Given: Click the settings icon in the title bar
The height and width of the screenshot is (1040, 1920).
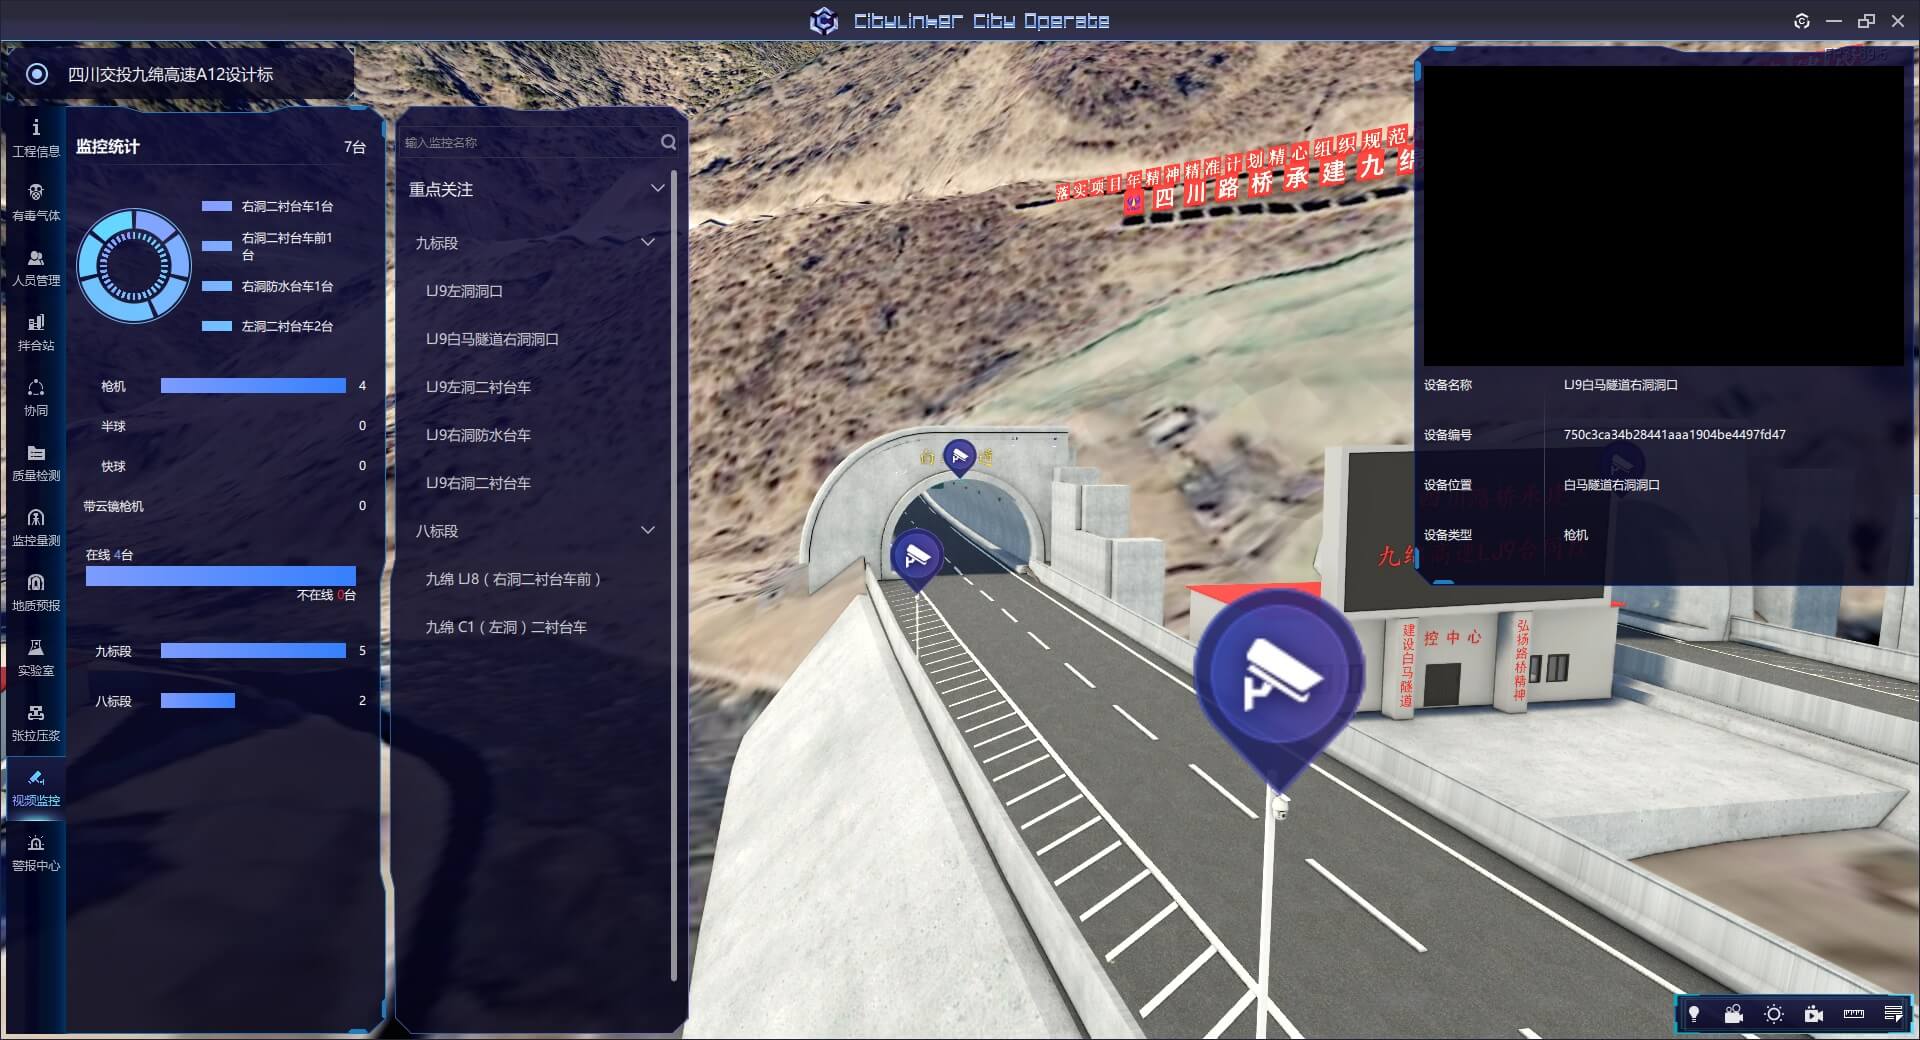Looking at the screenshot, I should pos(1802,21).
